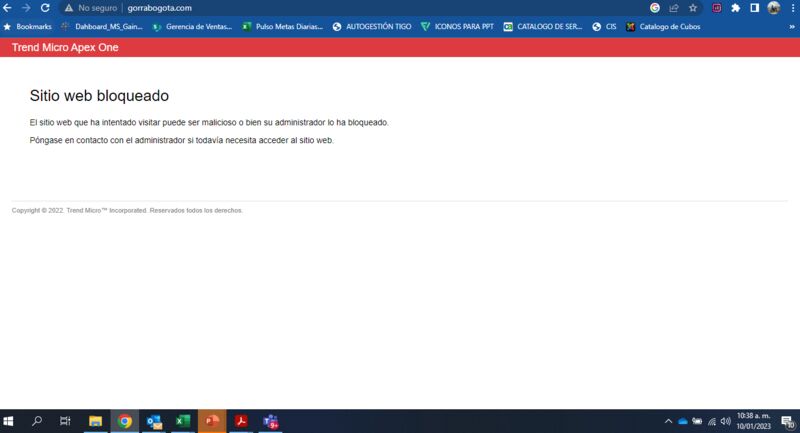
Task: Click the 'Trend Micro Apex One' banner title
Action: pyautogui.click(x=65, y=47)
